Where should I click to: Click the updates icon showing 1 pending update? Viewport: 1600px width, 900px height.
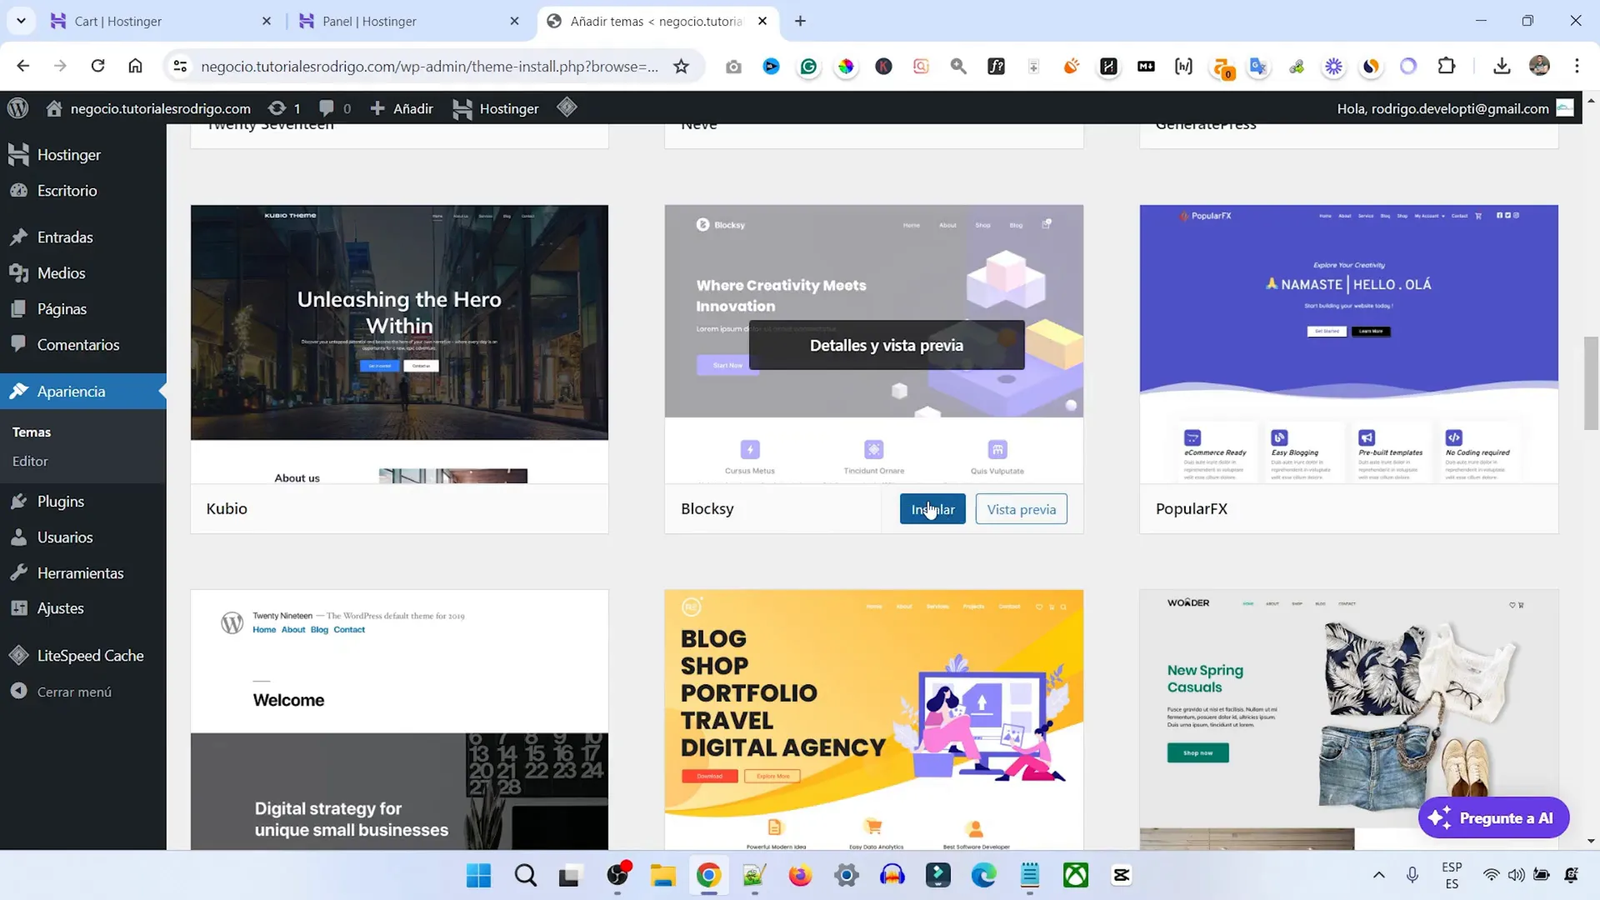(x=277, y=108)
